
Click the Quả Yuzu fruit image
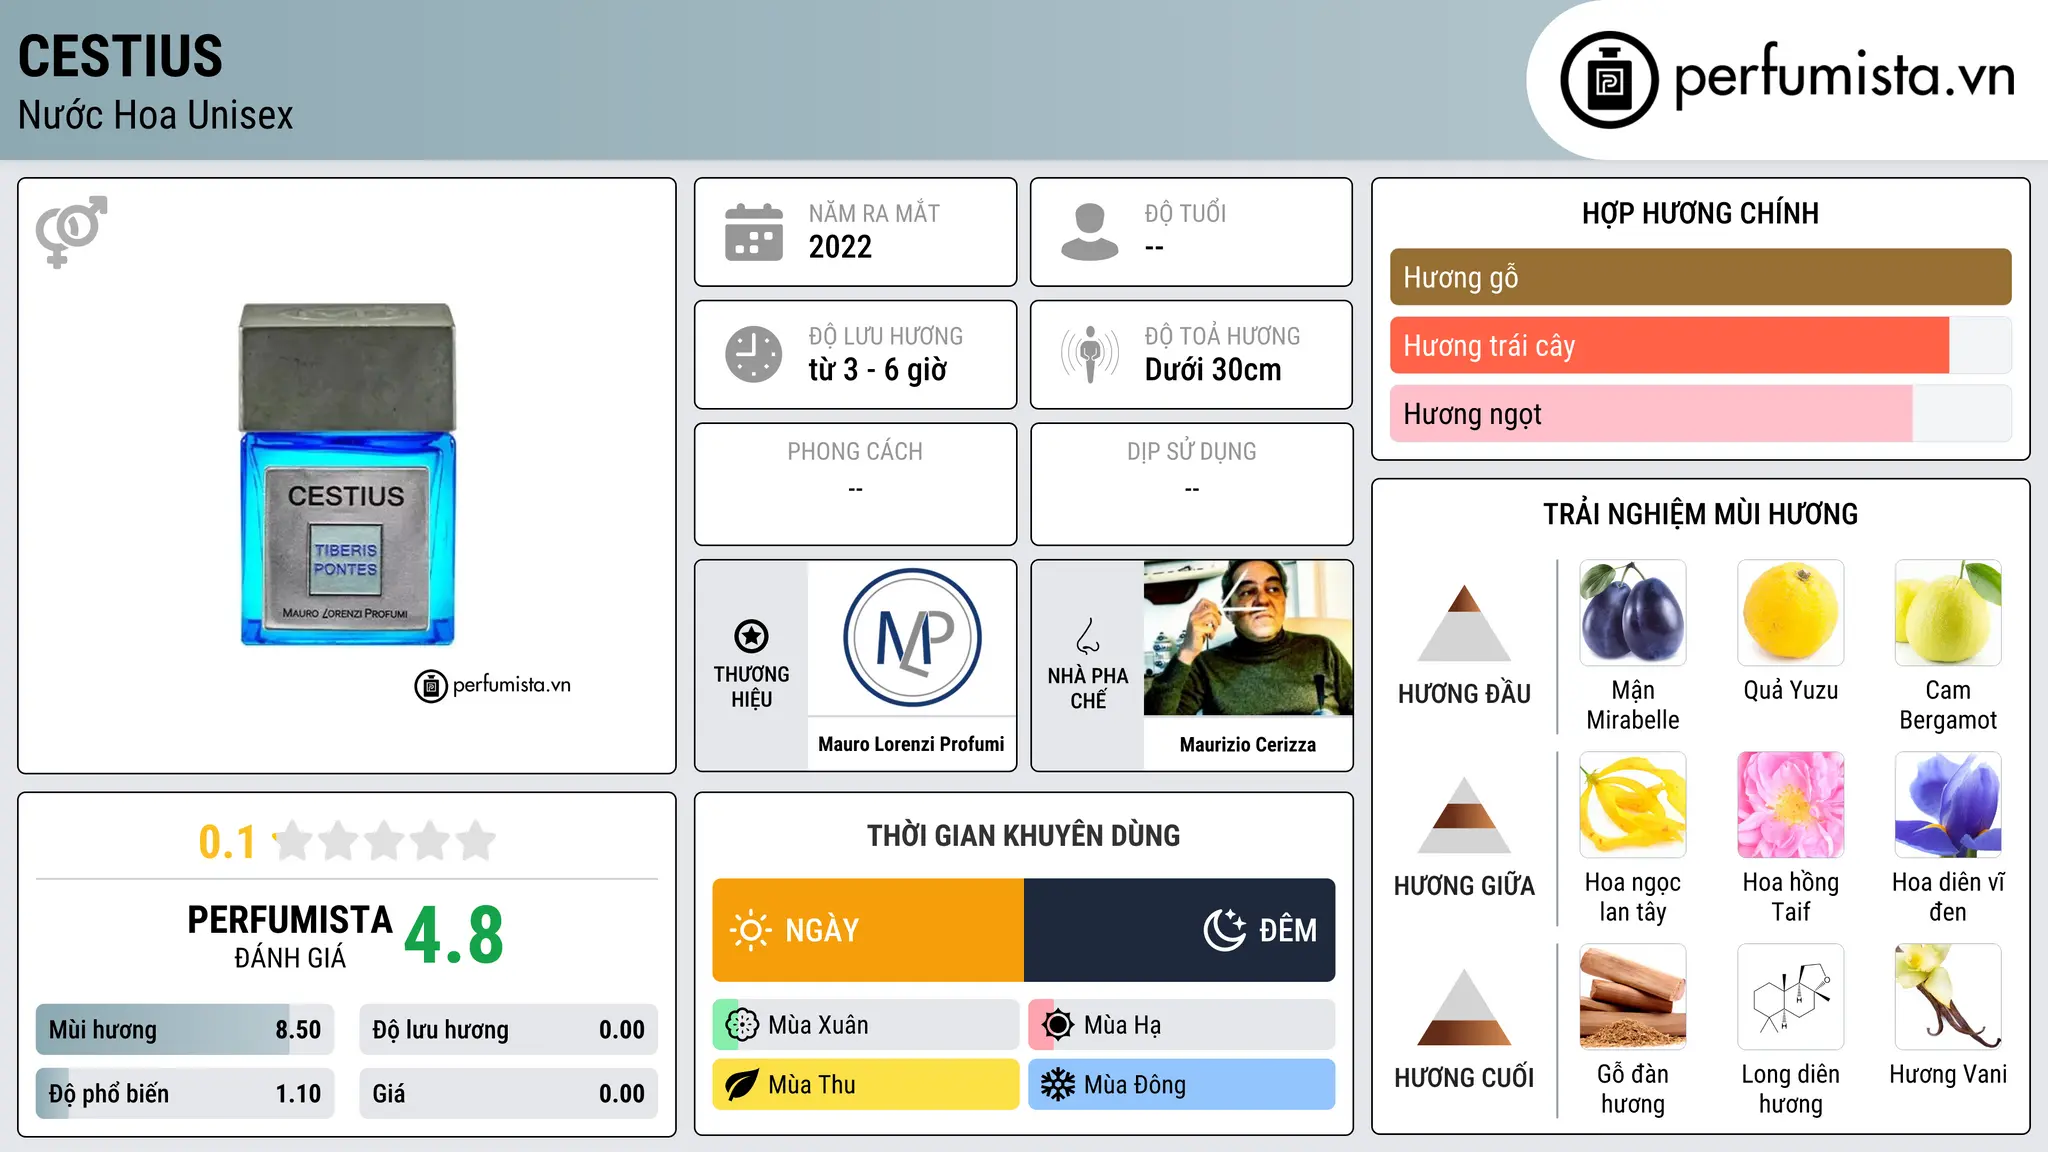[1791, 613]
